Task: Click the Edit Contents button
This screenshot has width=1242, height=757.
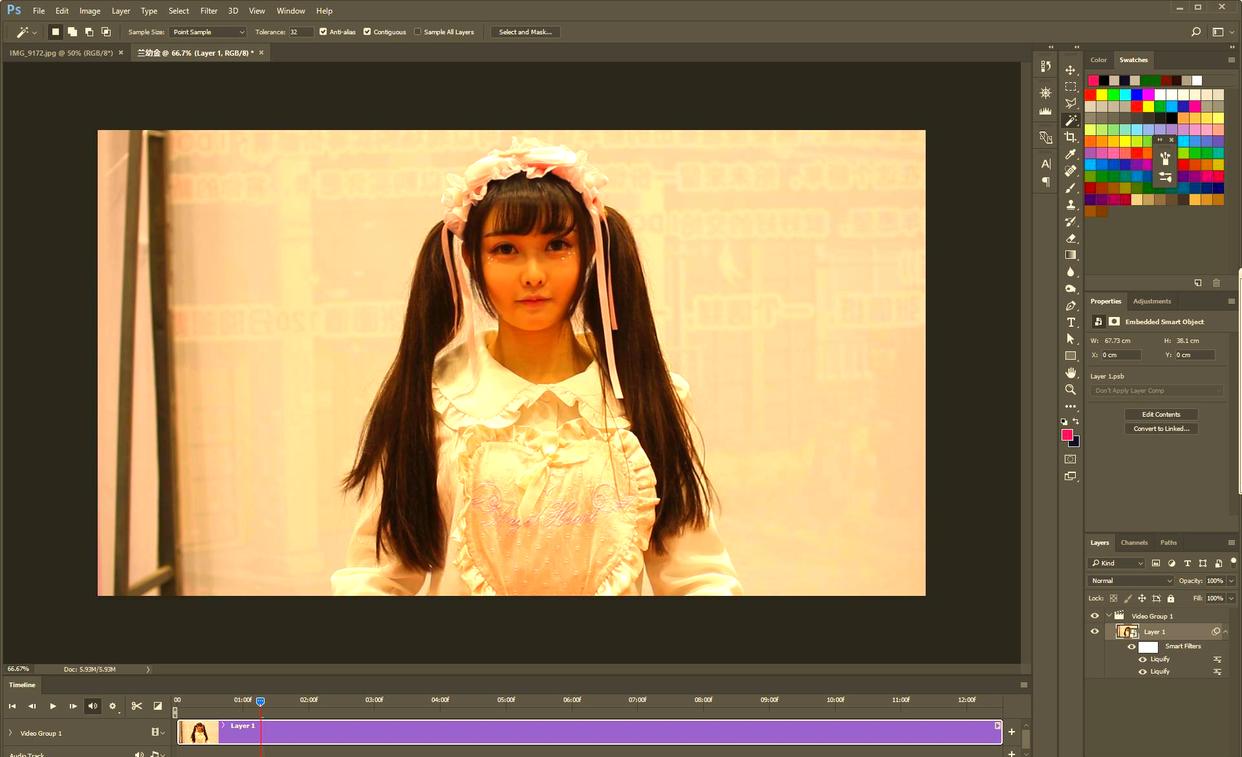Action: coord(1161,414)
